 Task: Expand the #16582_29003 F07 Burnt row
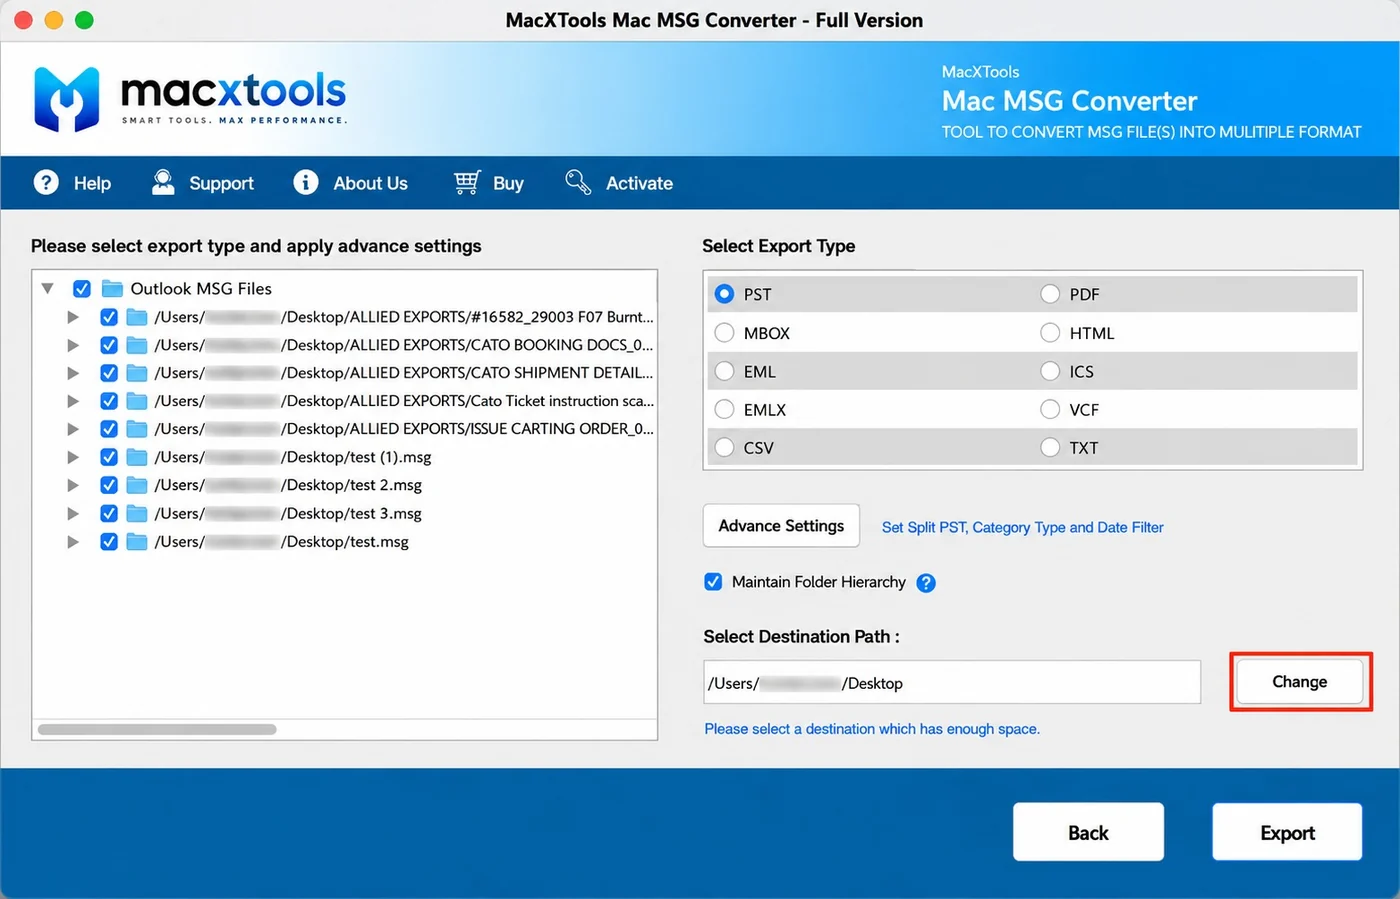(x=73, y=317)
